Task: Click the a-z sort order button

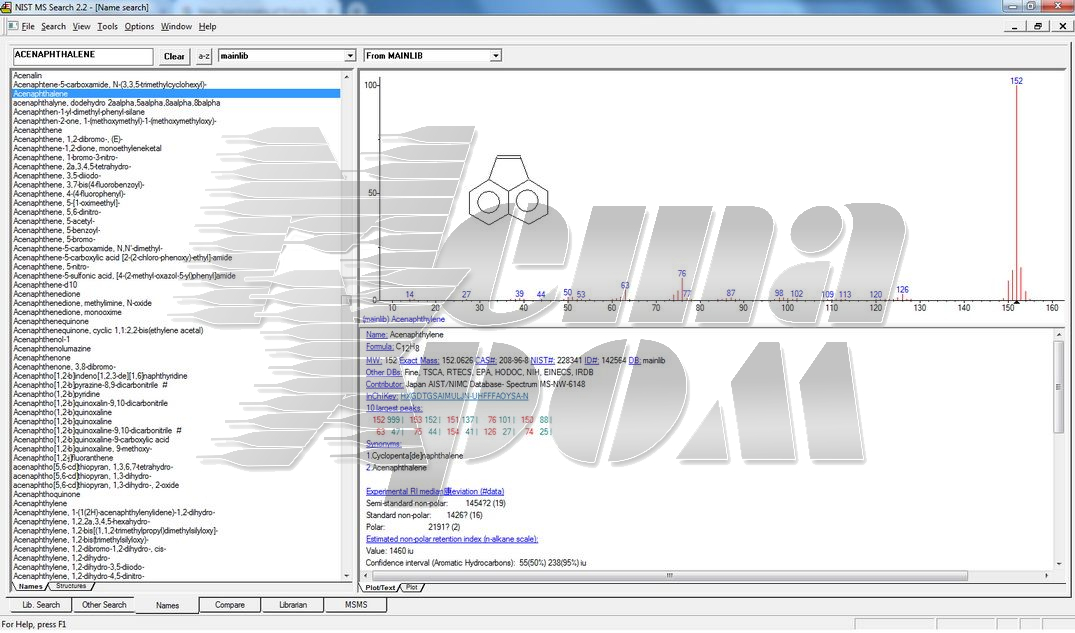Action: [204, 56]
